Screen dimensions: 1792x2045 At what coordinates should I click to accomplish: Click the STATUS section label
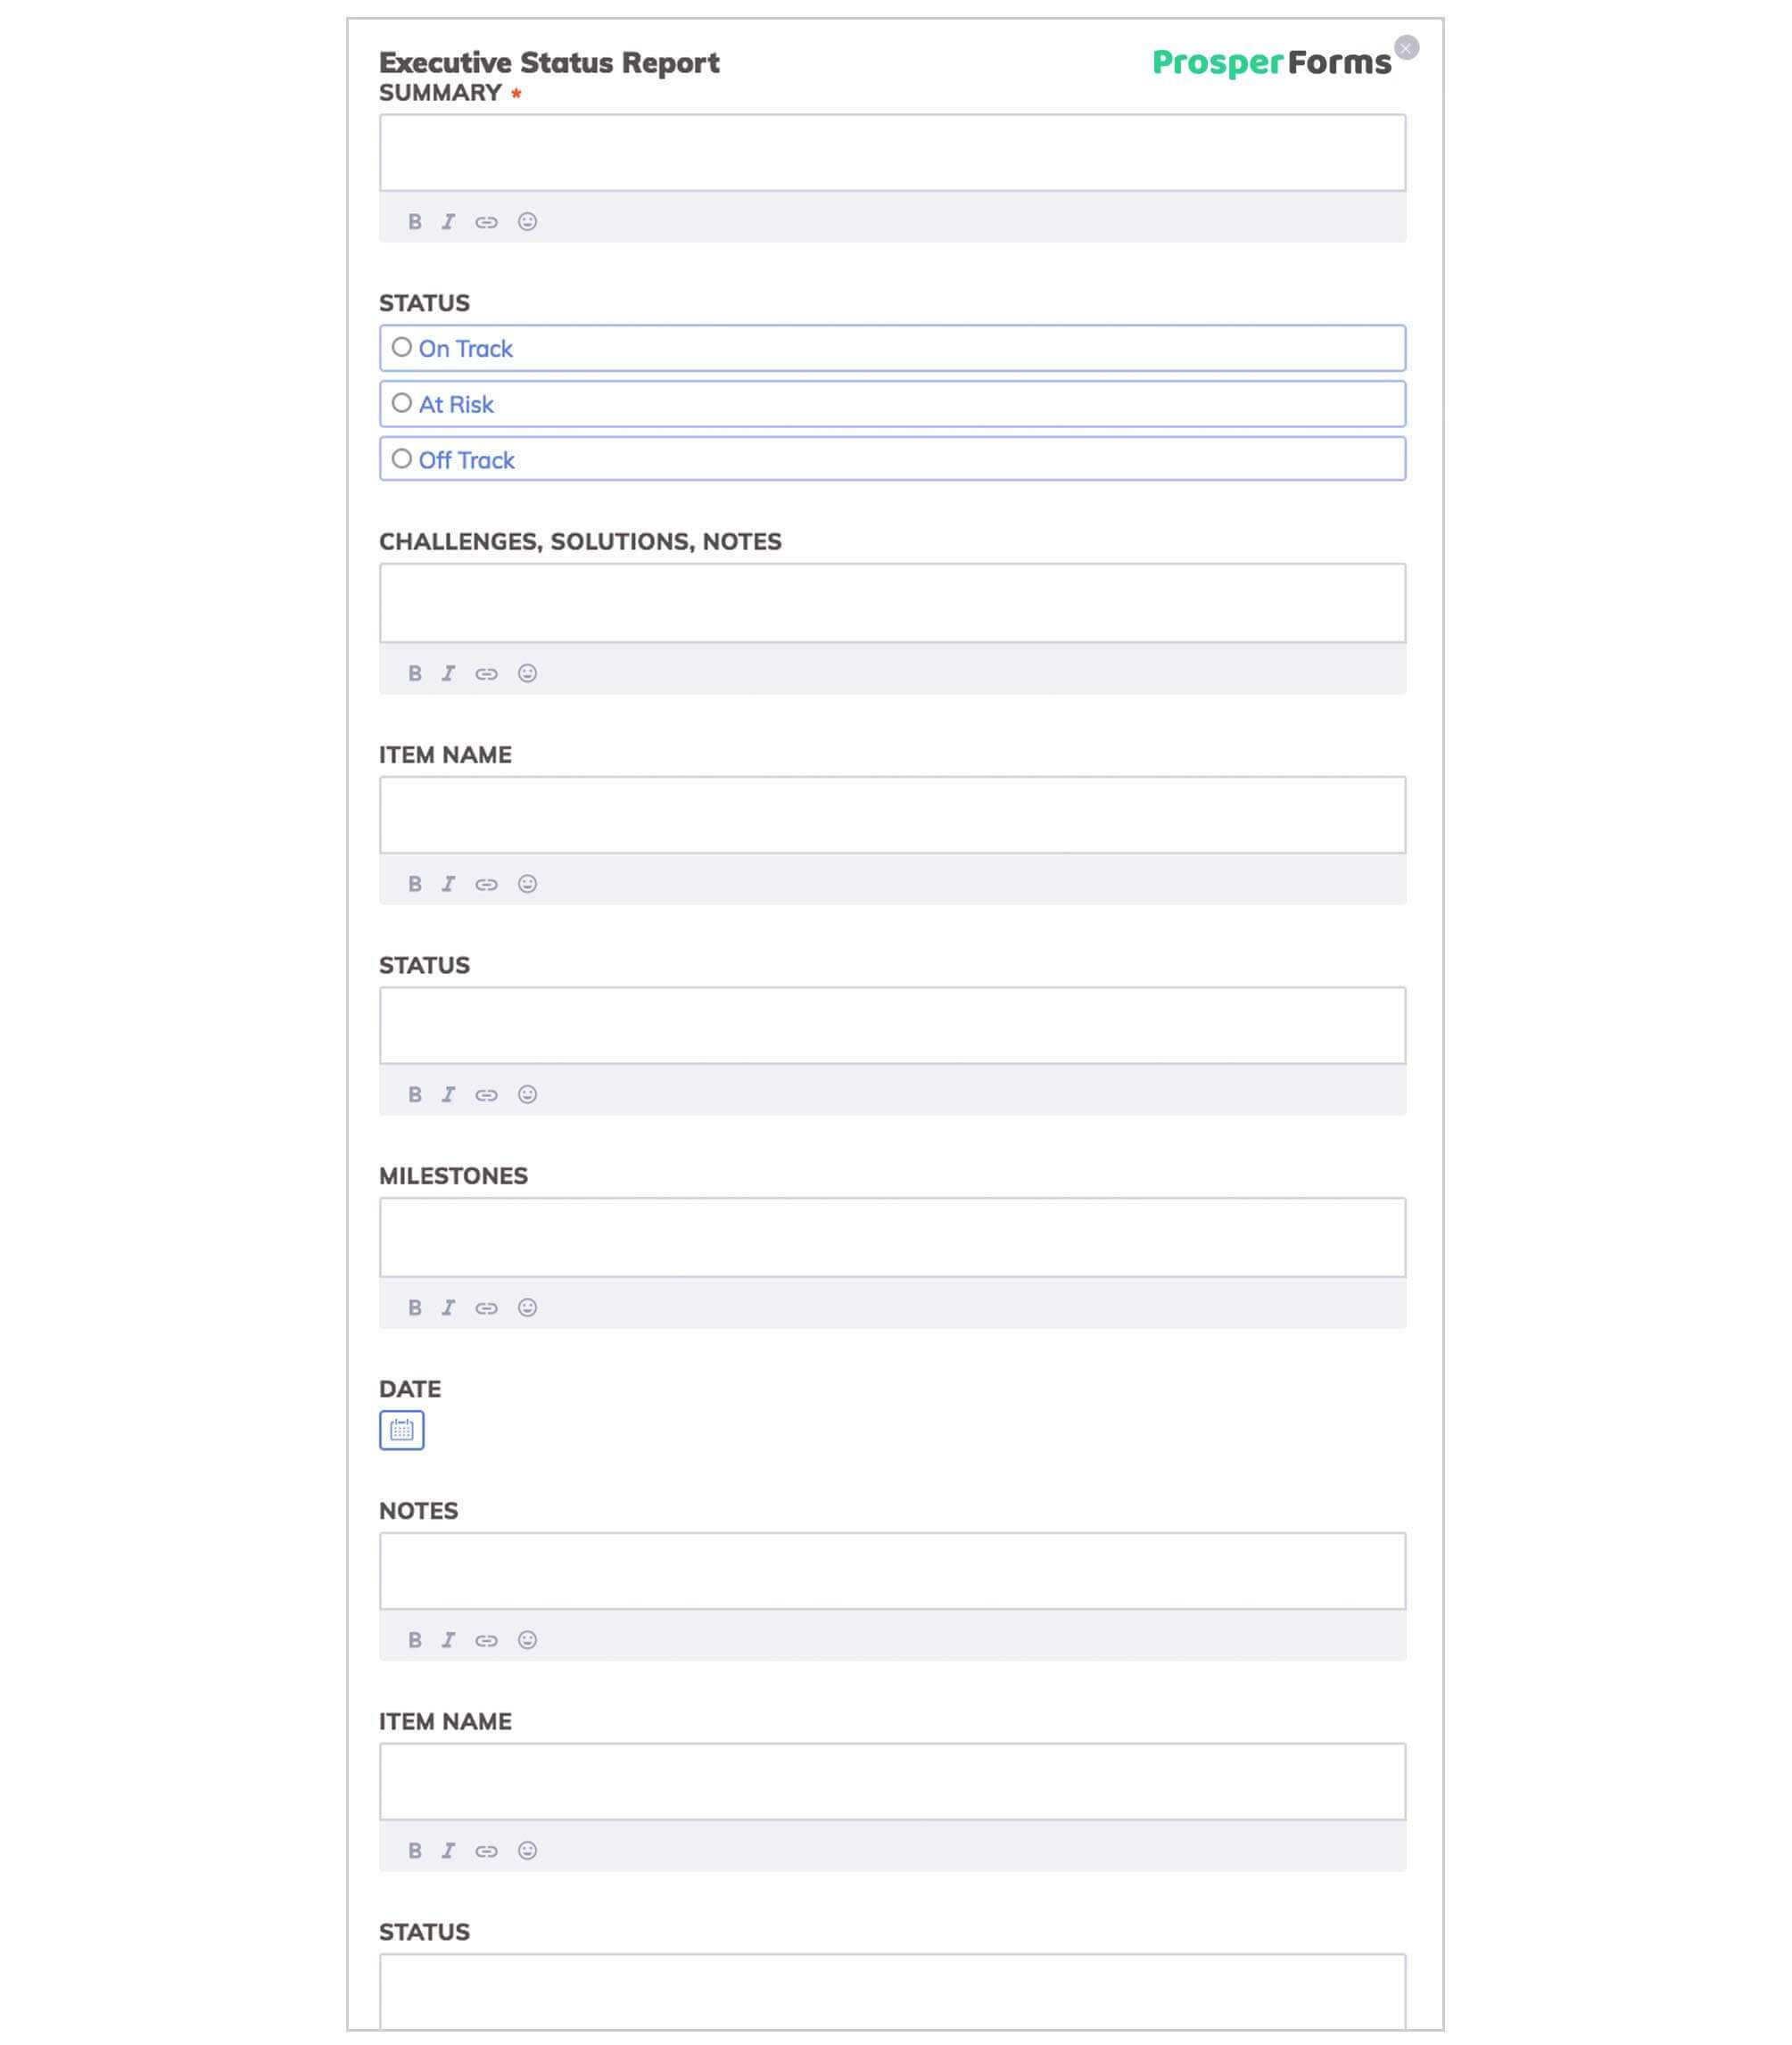click(425, 302)
